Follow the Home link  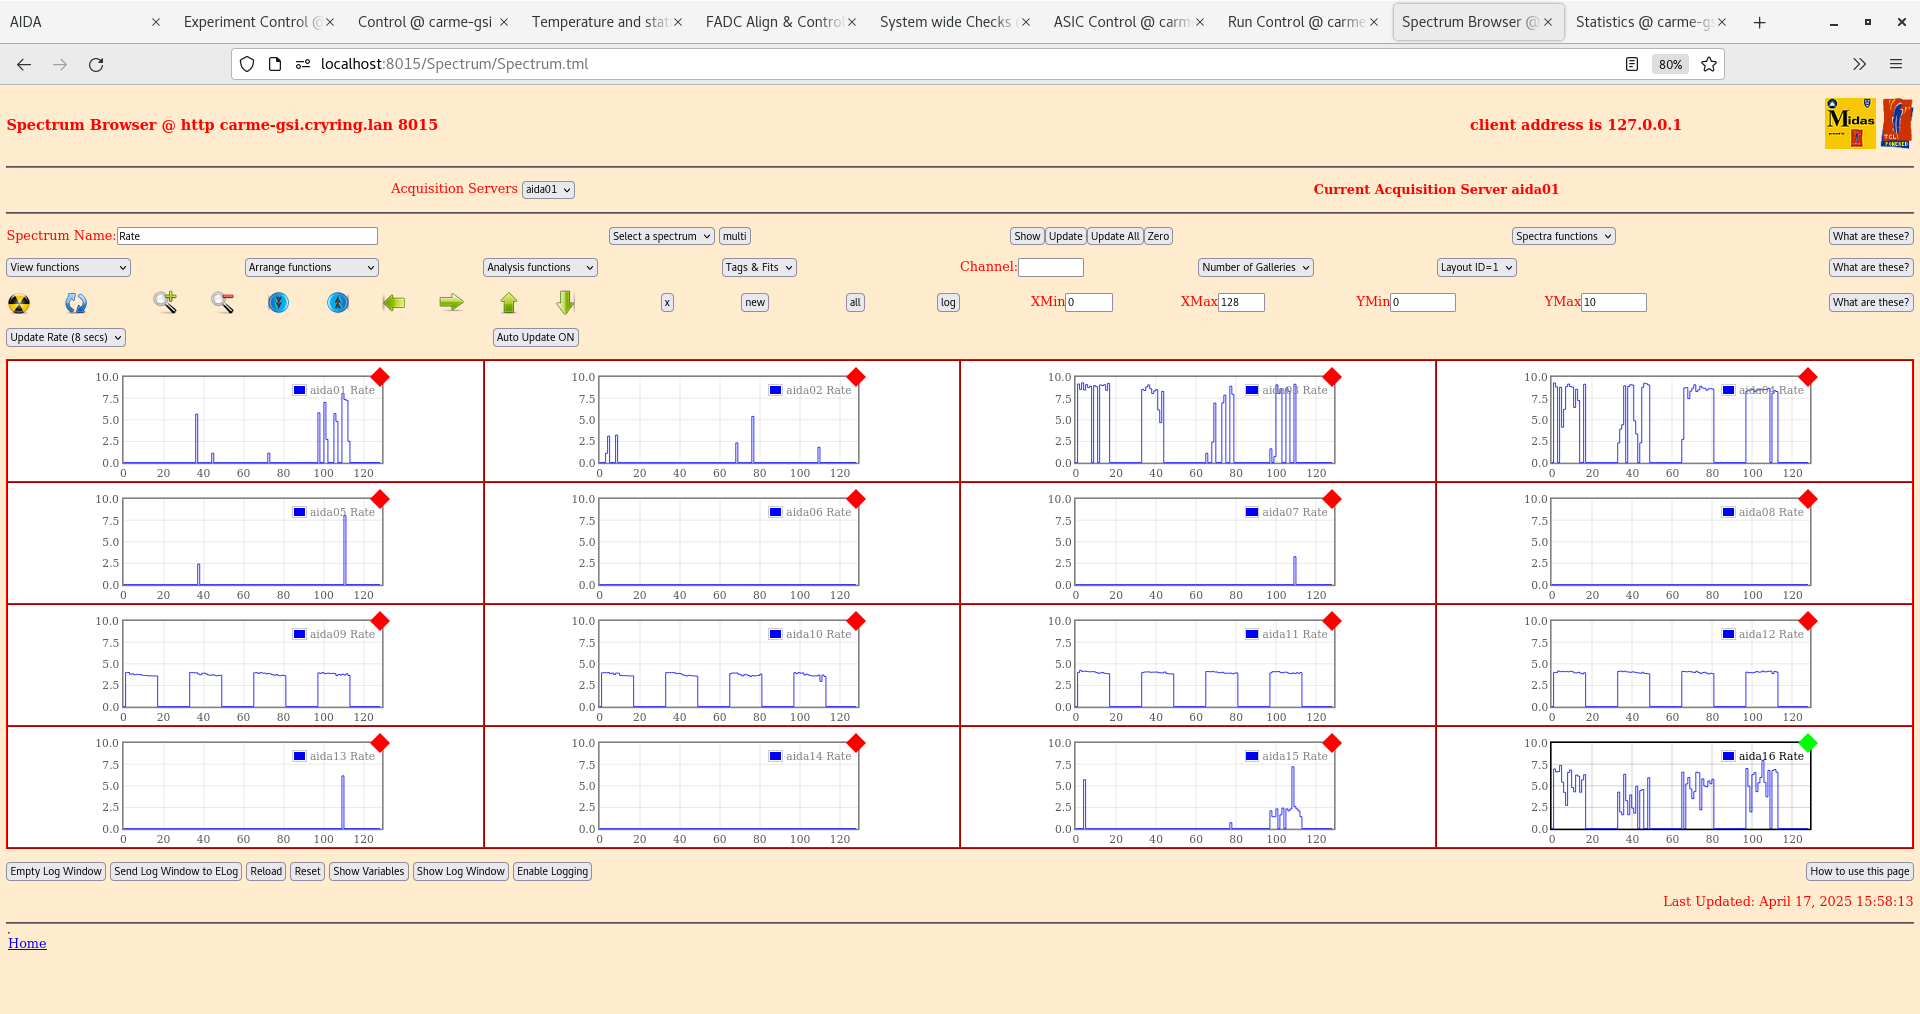coord(27,943)
